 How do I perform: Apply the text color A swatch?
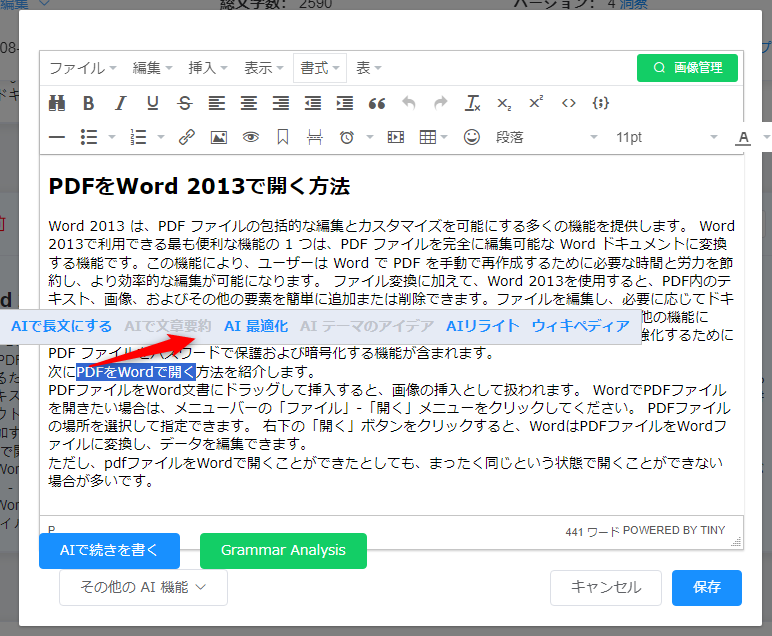743,137
